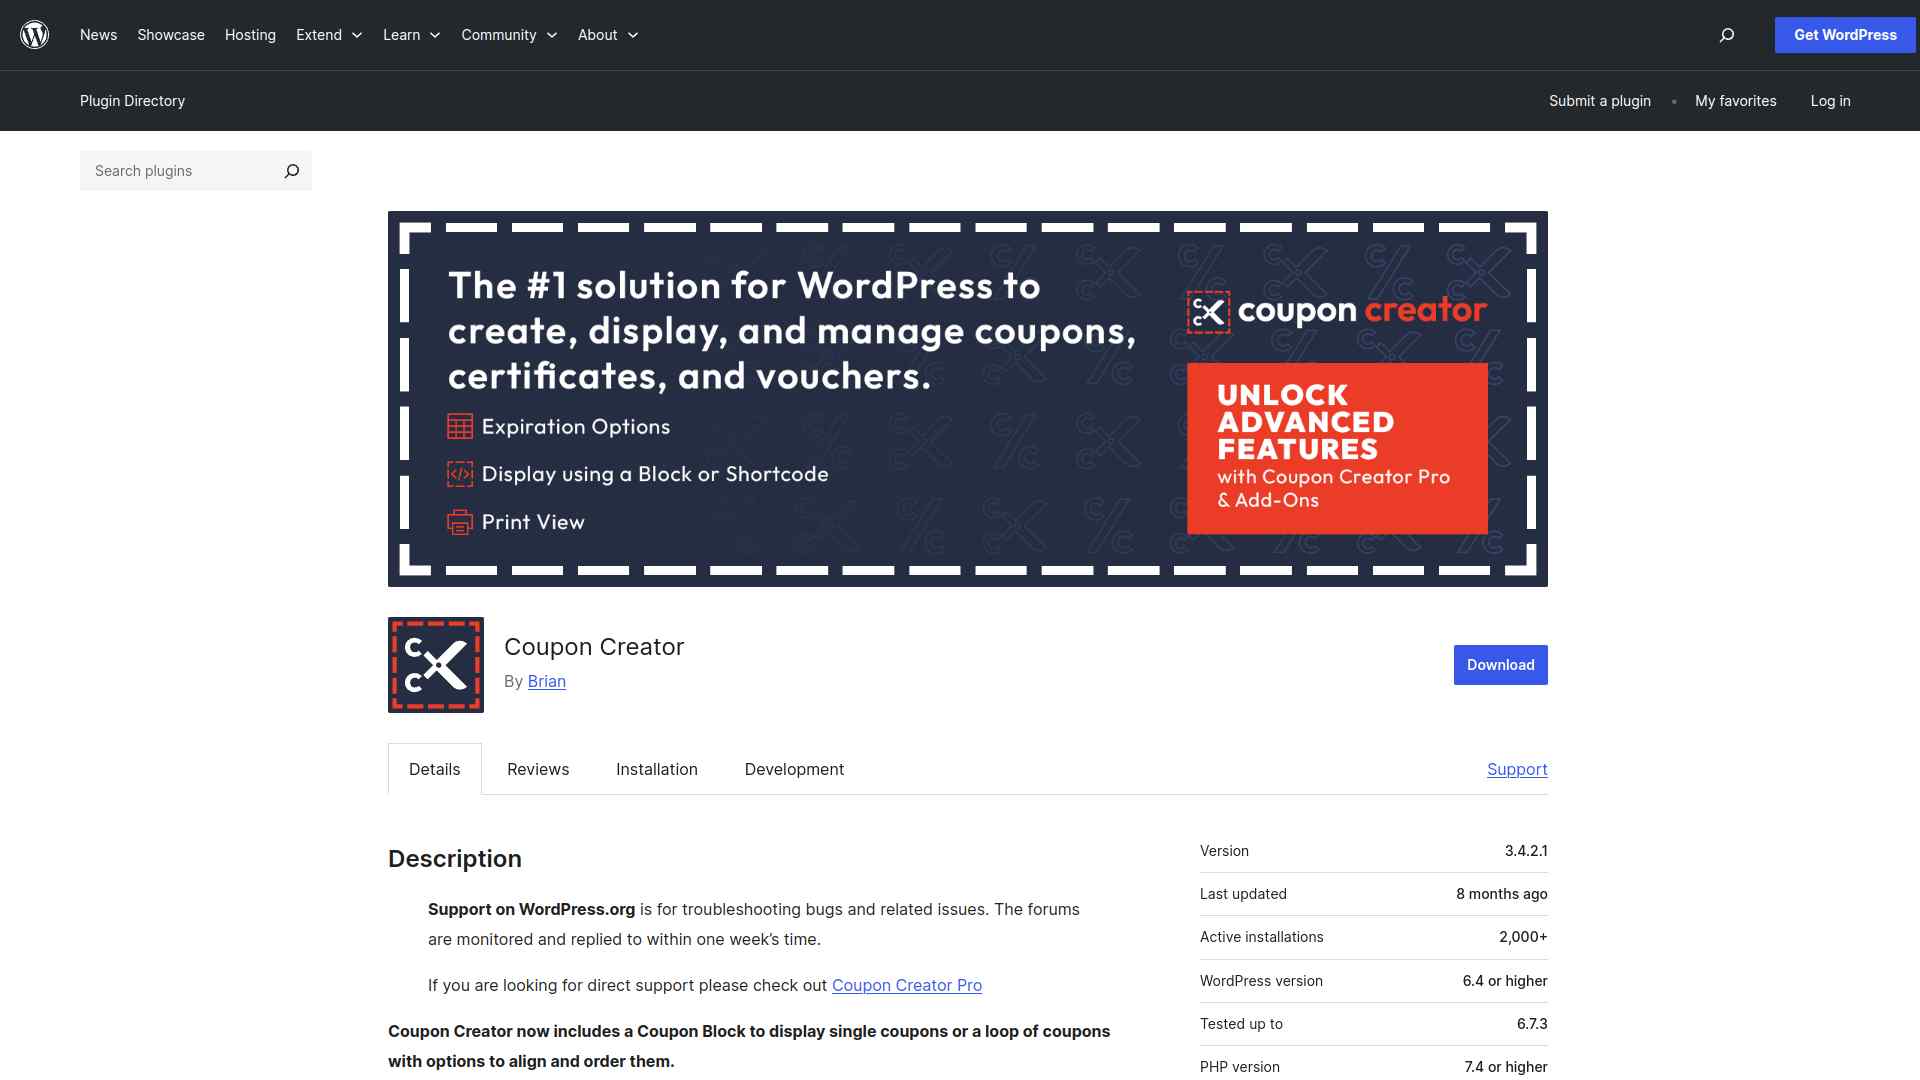Click the blue Download button
Viewport: 1920px width, 1080px height.
pyautogui.click(x=1500, y=665)
